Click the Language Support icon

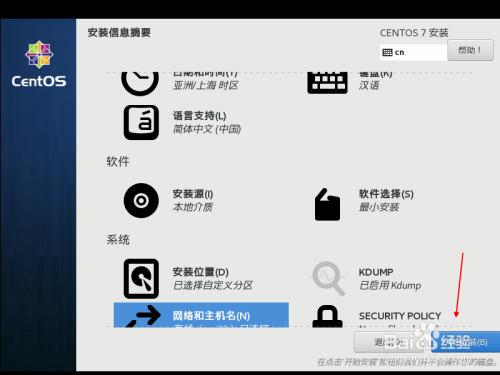141,122
